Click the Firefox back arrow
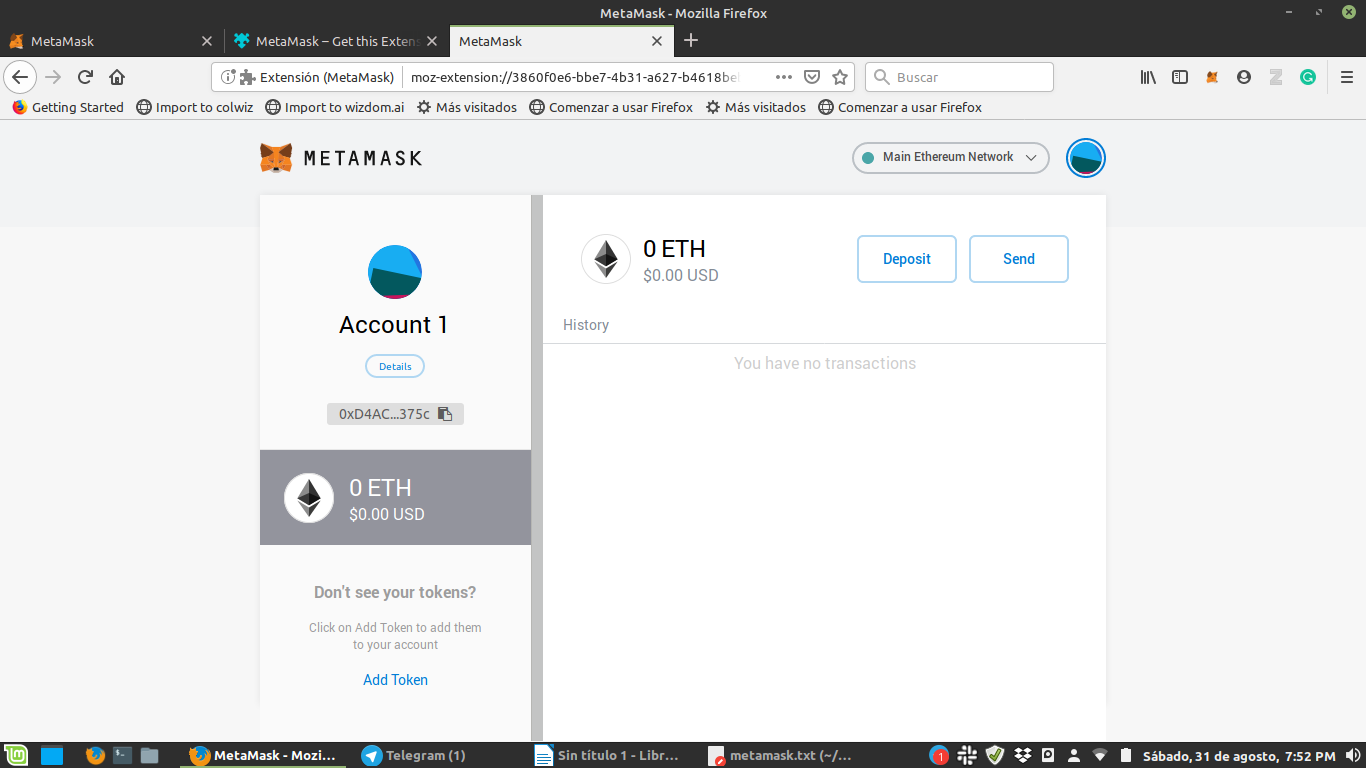This screenshot has width=1366, height=768. point(20,77)
